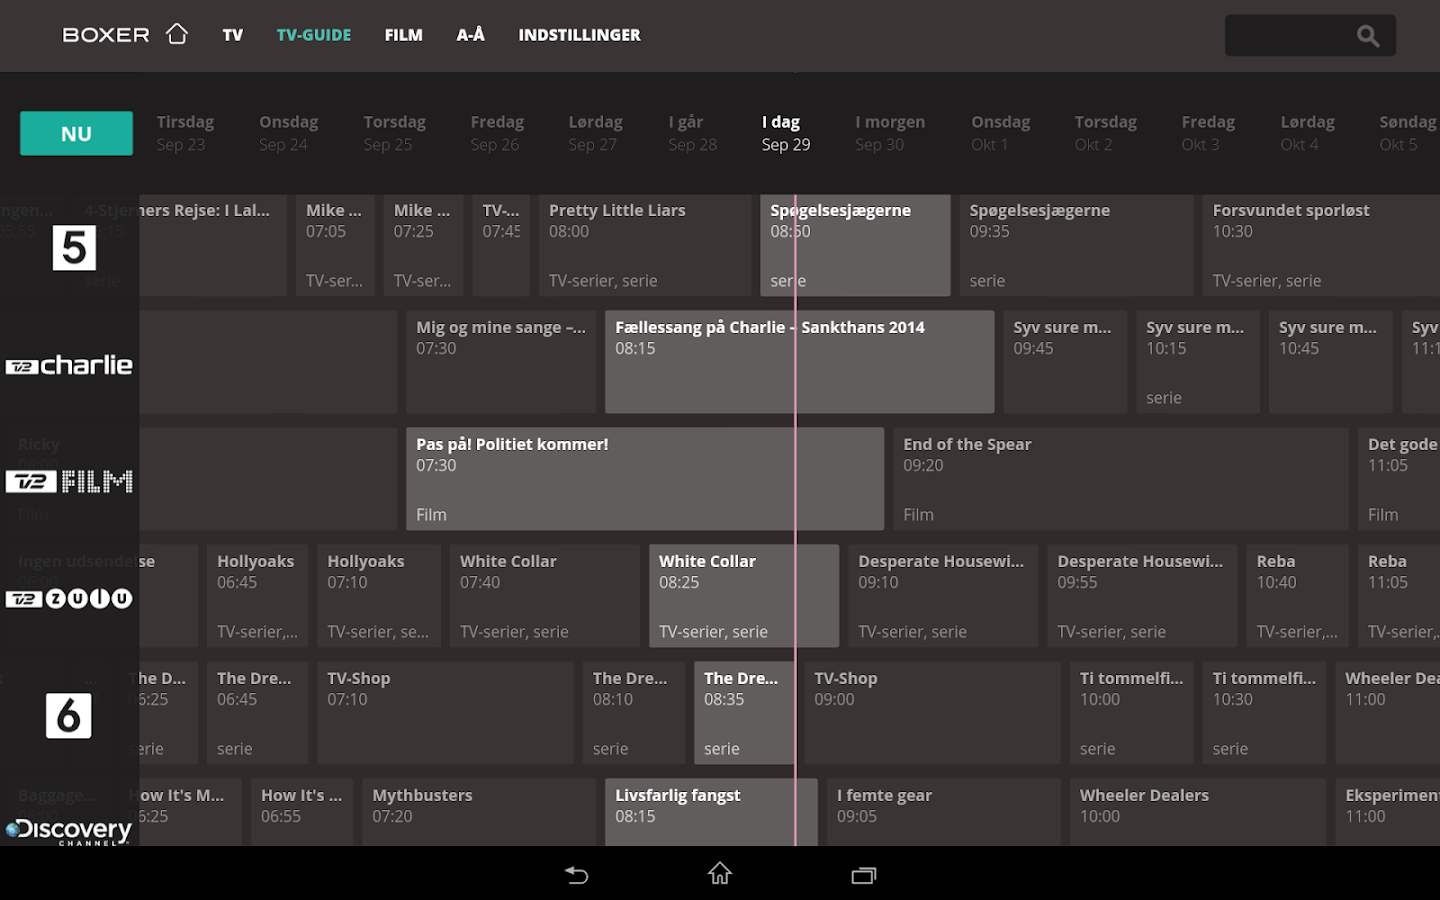Open the TV section link
This screenshot has width=1440, height=900.
[x=233, y=34]
